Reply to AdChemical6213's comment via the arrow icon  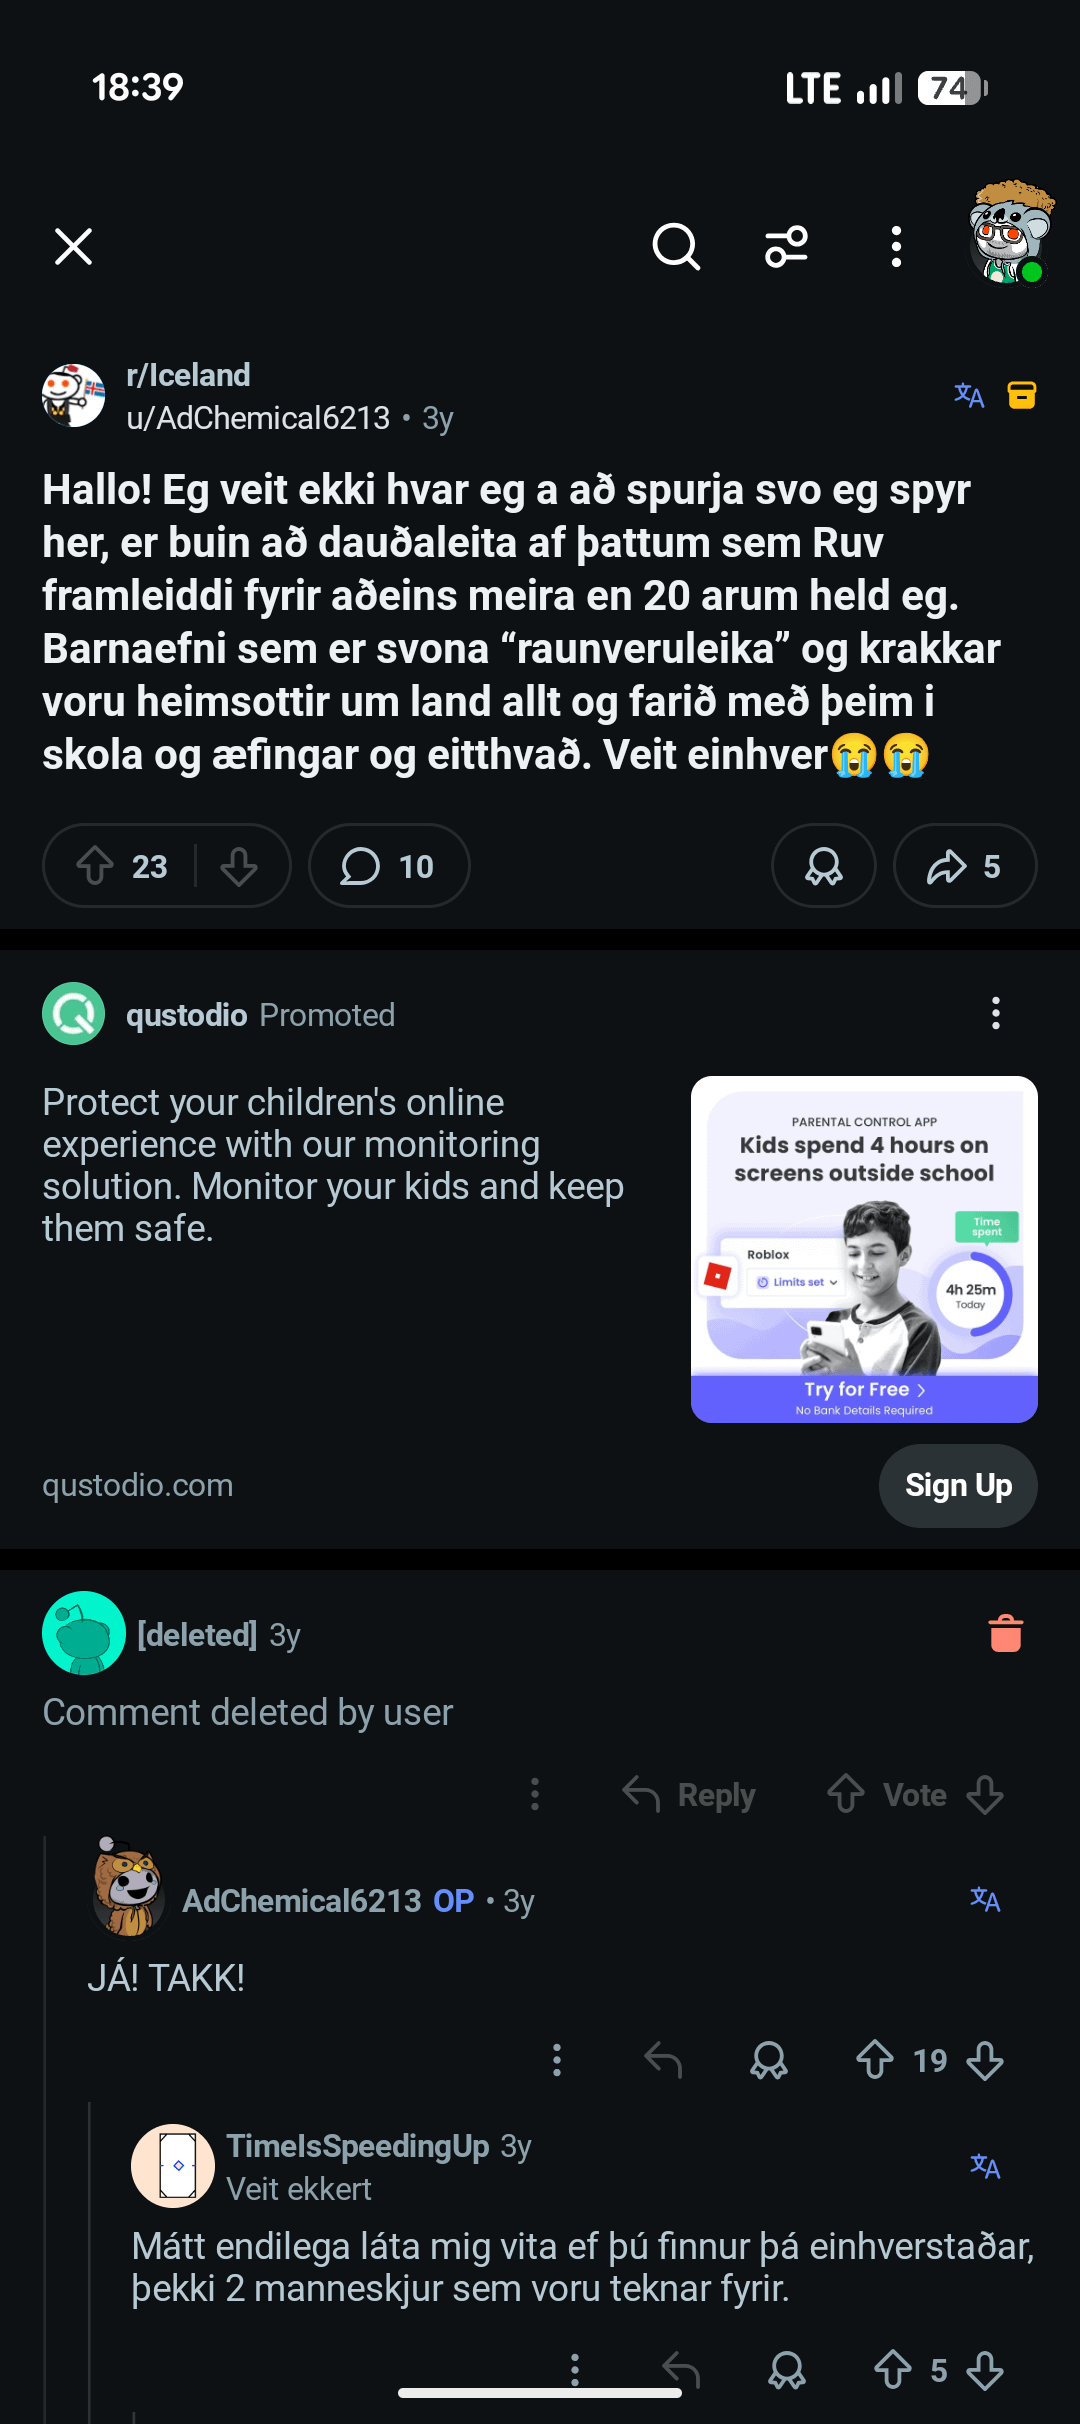[x=663, y=2060]
